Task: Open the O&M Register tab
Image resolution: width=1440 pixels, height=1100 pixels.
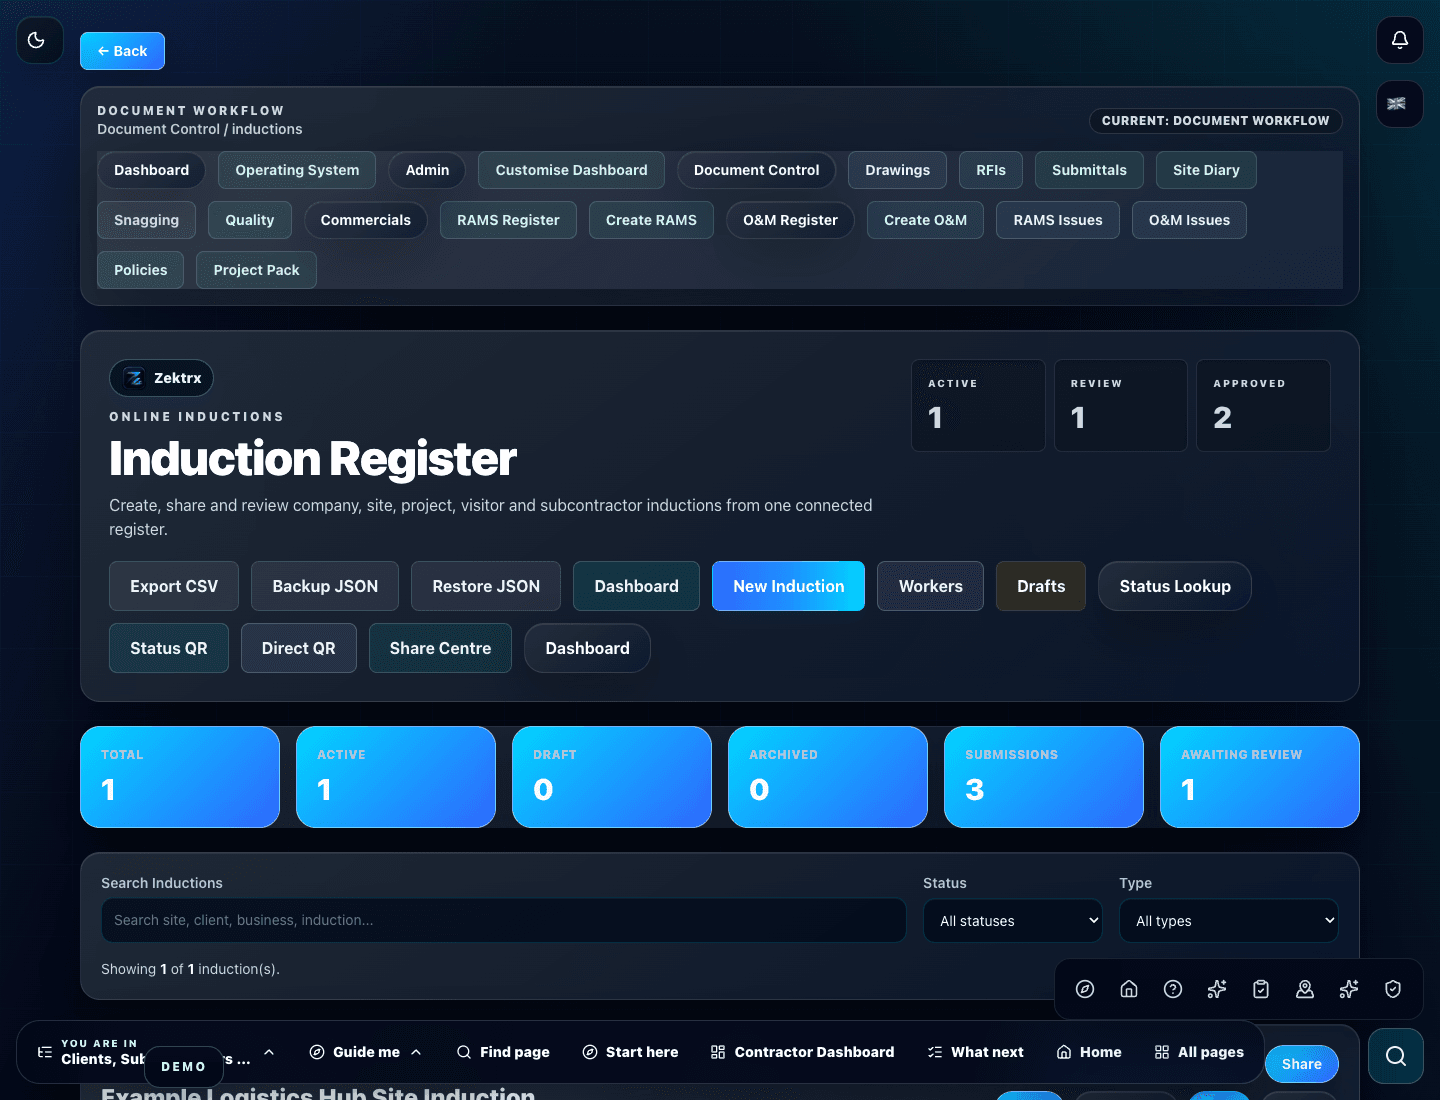Action: click(x=790, y=220)
